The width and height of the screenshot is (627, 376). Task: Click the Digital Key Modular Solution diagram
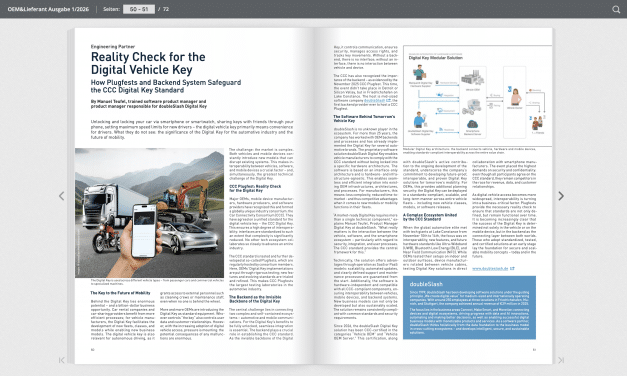(x=477, y=96)
